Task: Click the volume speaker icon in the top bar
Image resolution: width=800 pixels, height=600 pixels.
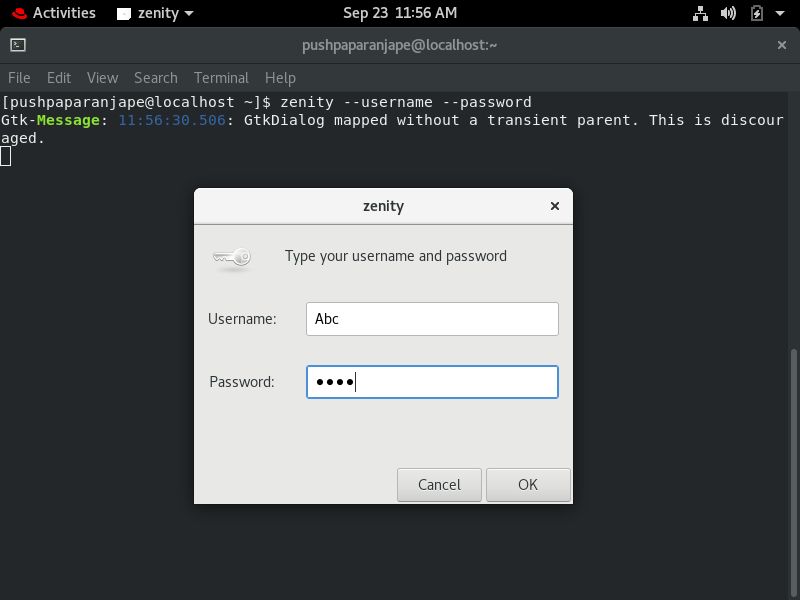Action: [728, 13]
